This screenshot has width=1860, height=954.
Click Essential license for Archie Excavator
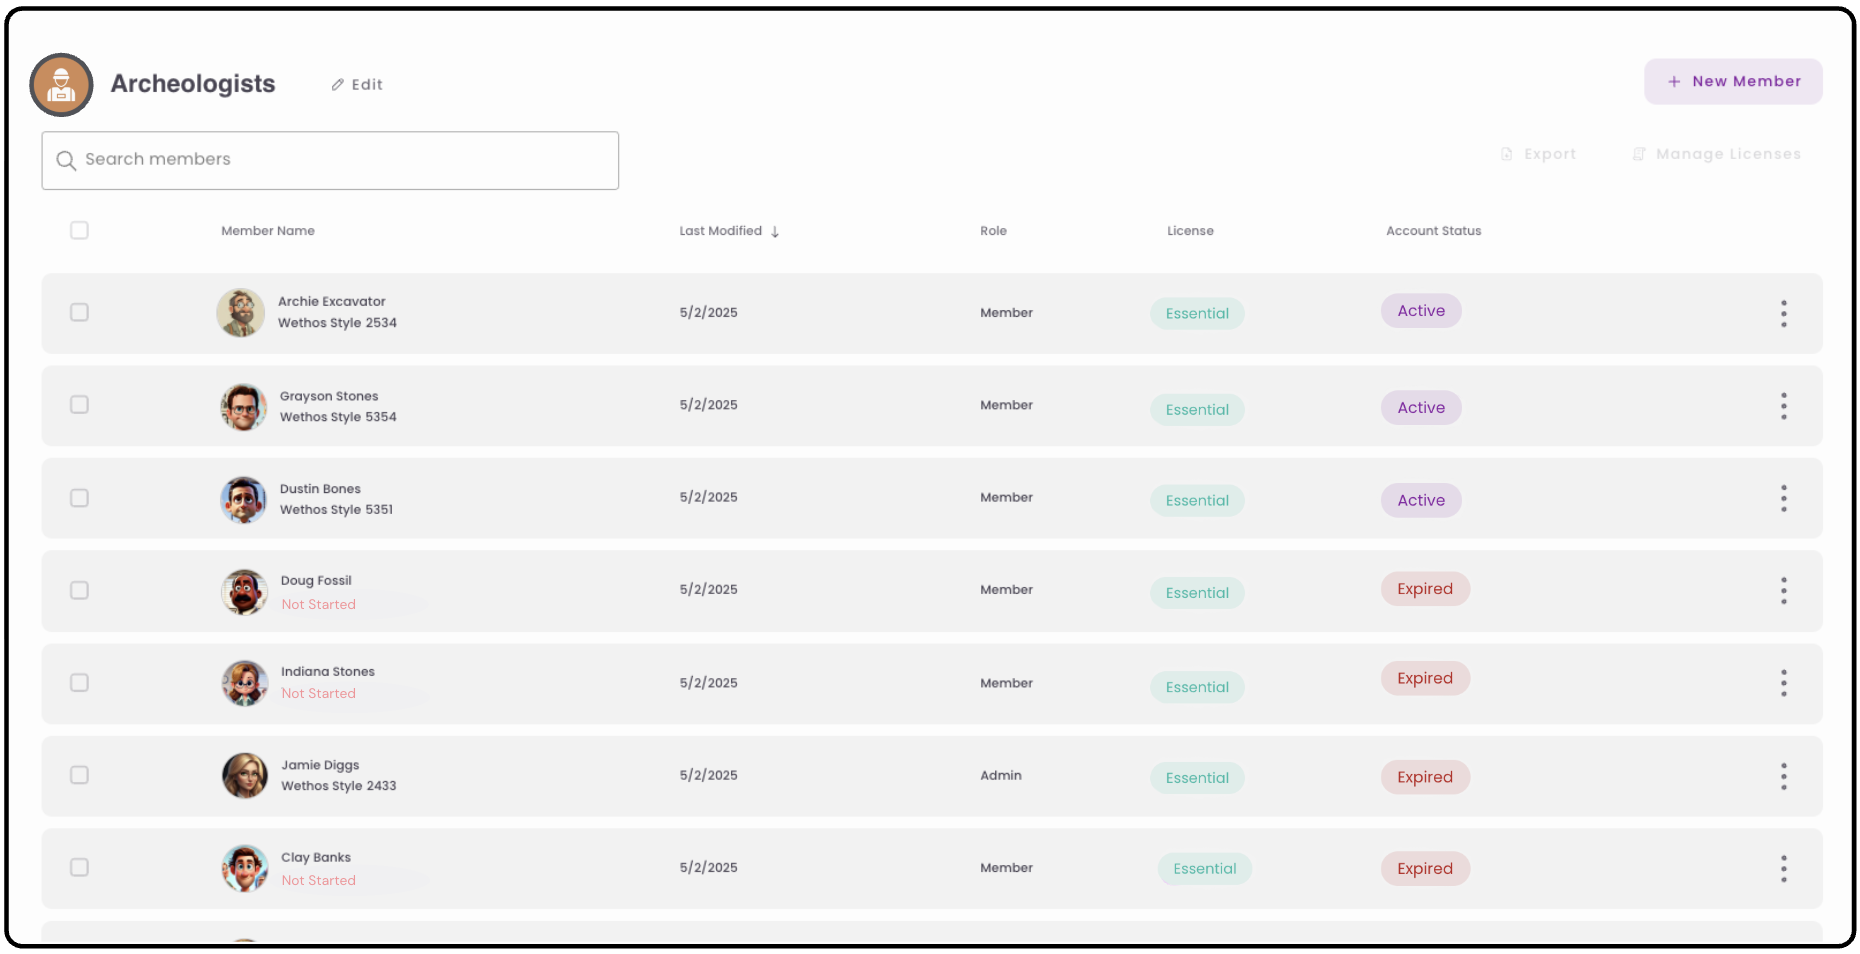[x=1197, y=314]
